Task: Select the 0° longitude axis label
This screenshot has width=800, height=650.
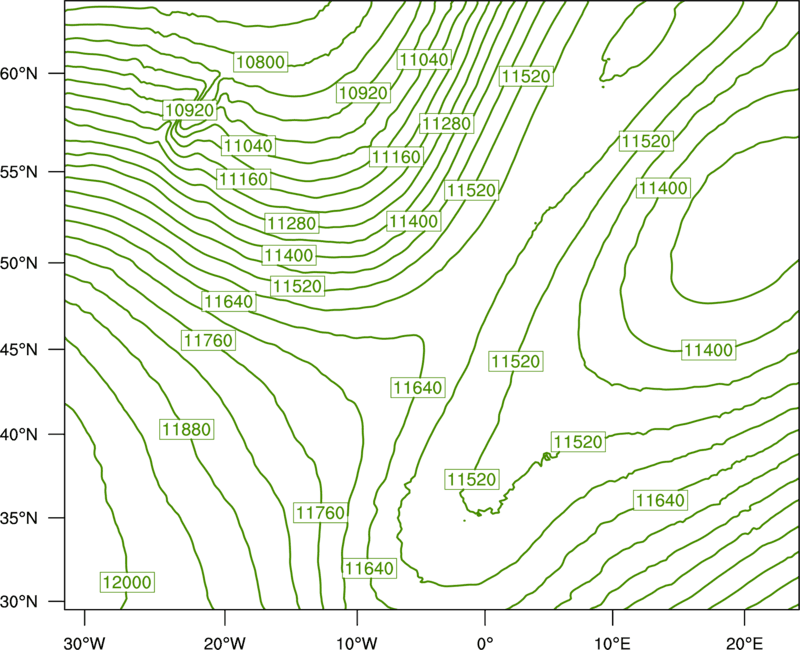Action: tap(485, 643)
